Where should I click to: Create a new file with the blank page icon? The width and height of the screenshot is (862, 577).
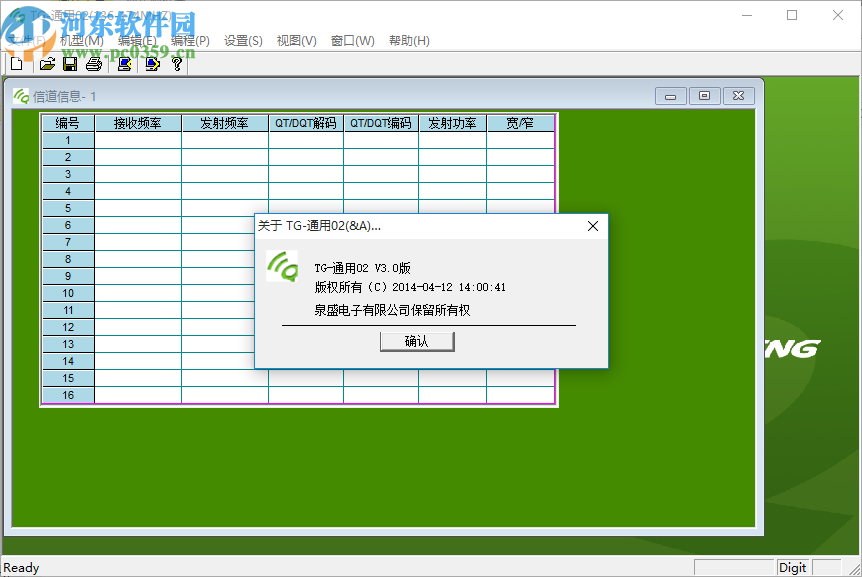click(16, 64)
